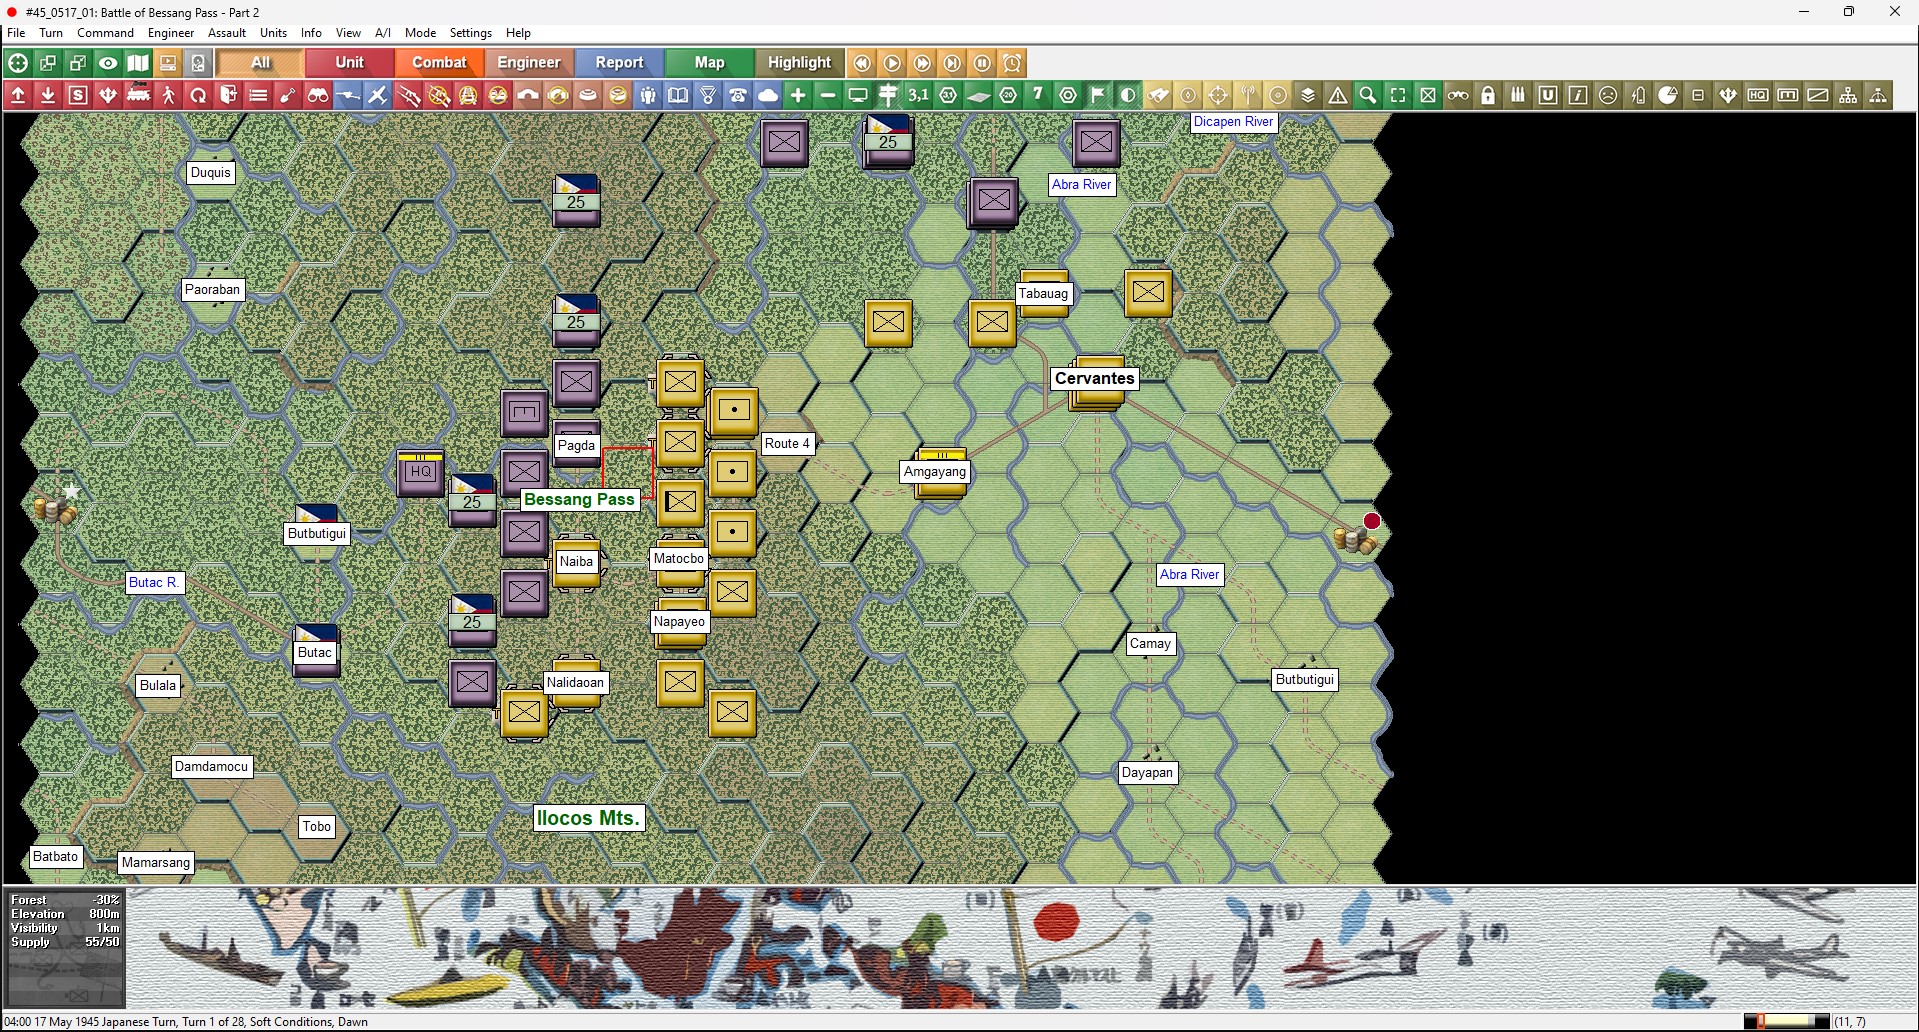Click the dig-in shovel icon

288,95
